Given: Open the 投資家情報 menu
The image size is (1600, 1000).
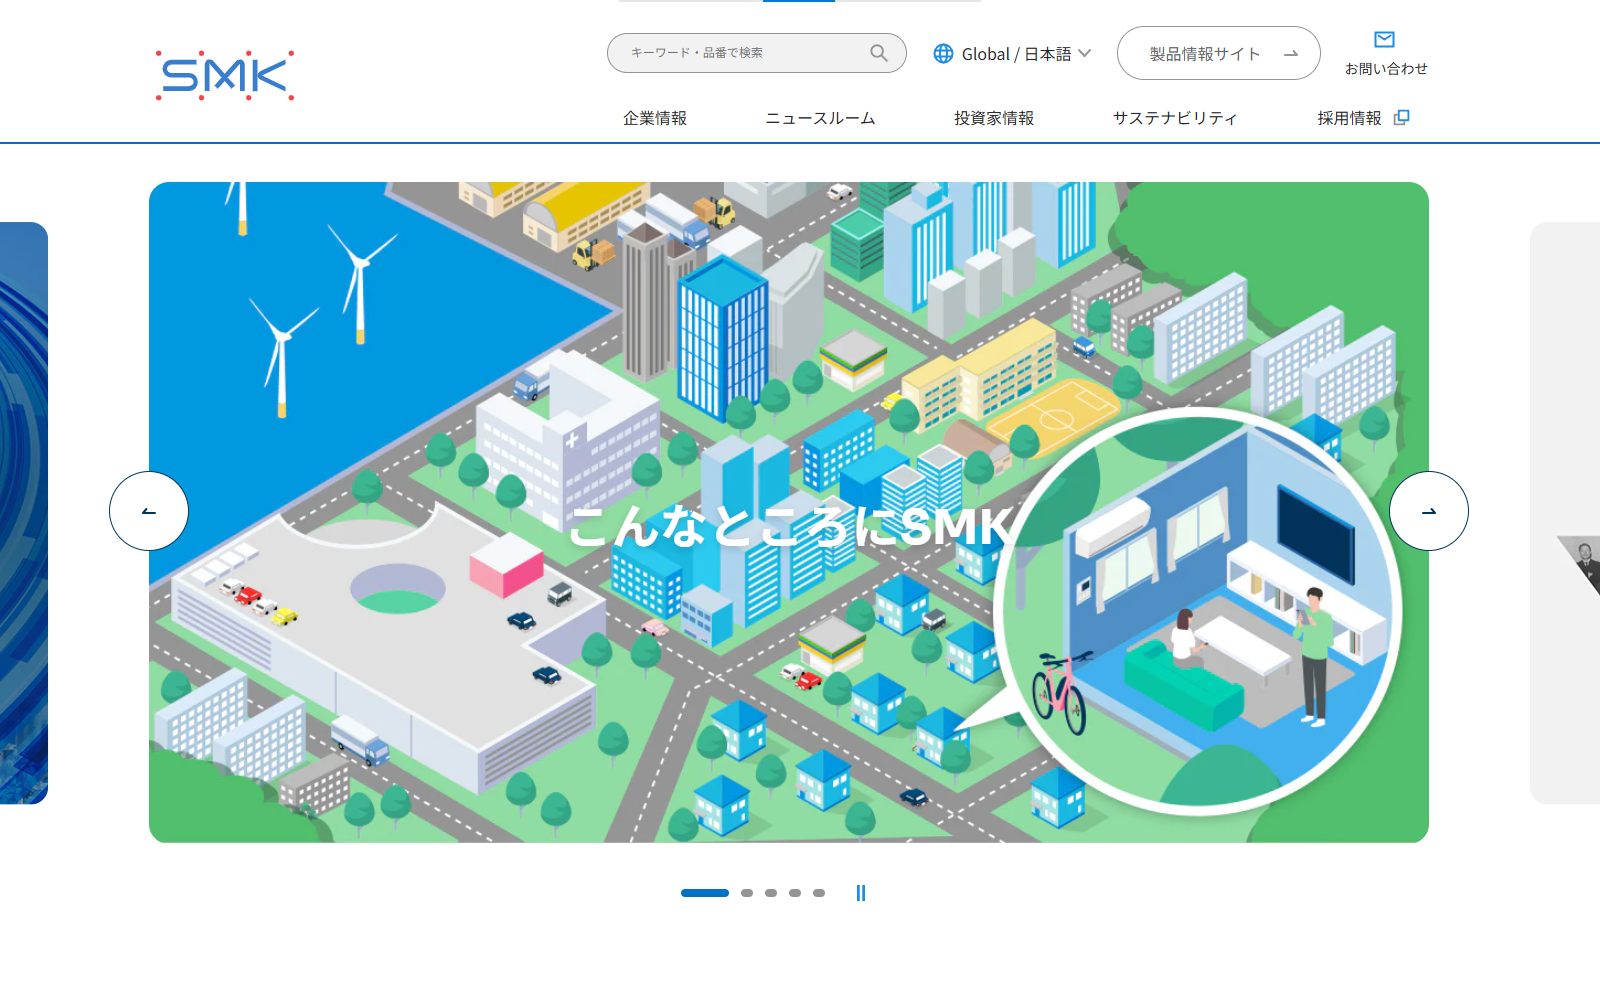Looking at the screenshot, I should (994, 118).
